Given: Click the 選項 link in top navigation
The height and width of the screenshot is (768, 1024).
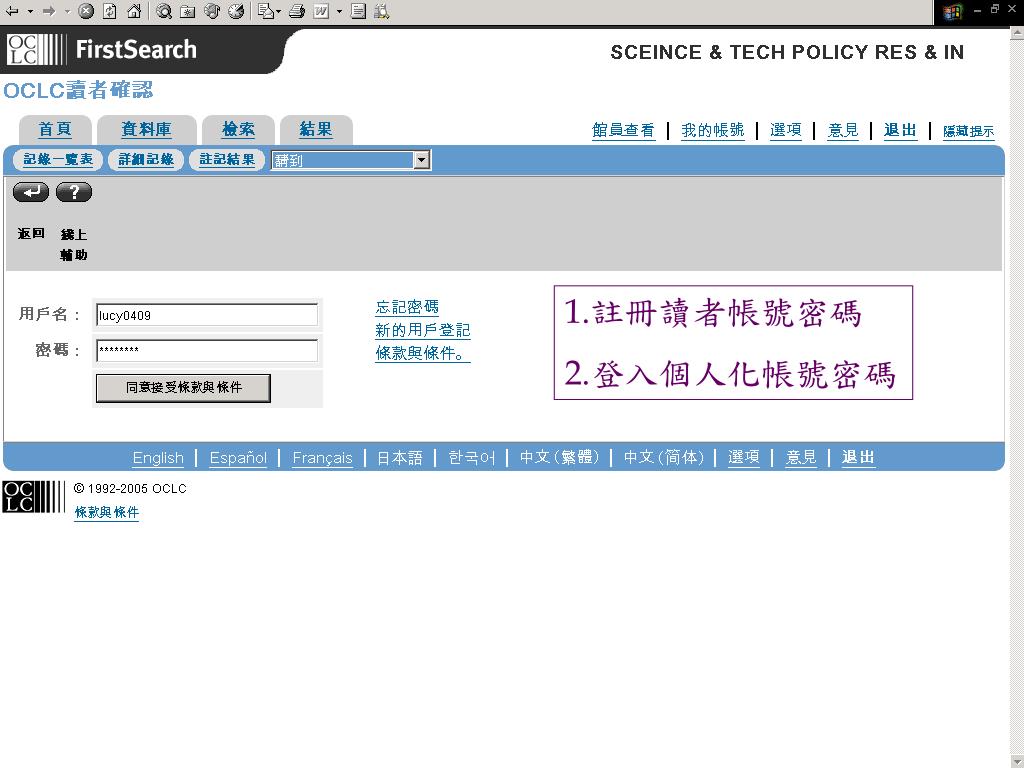Looking at the screenshot, I should point(786,131).
